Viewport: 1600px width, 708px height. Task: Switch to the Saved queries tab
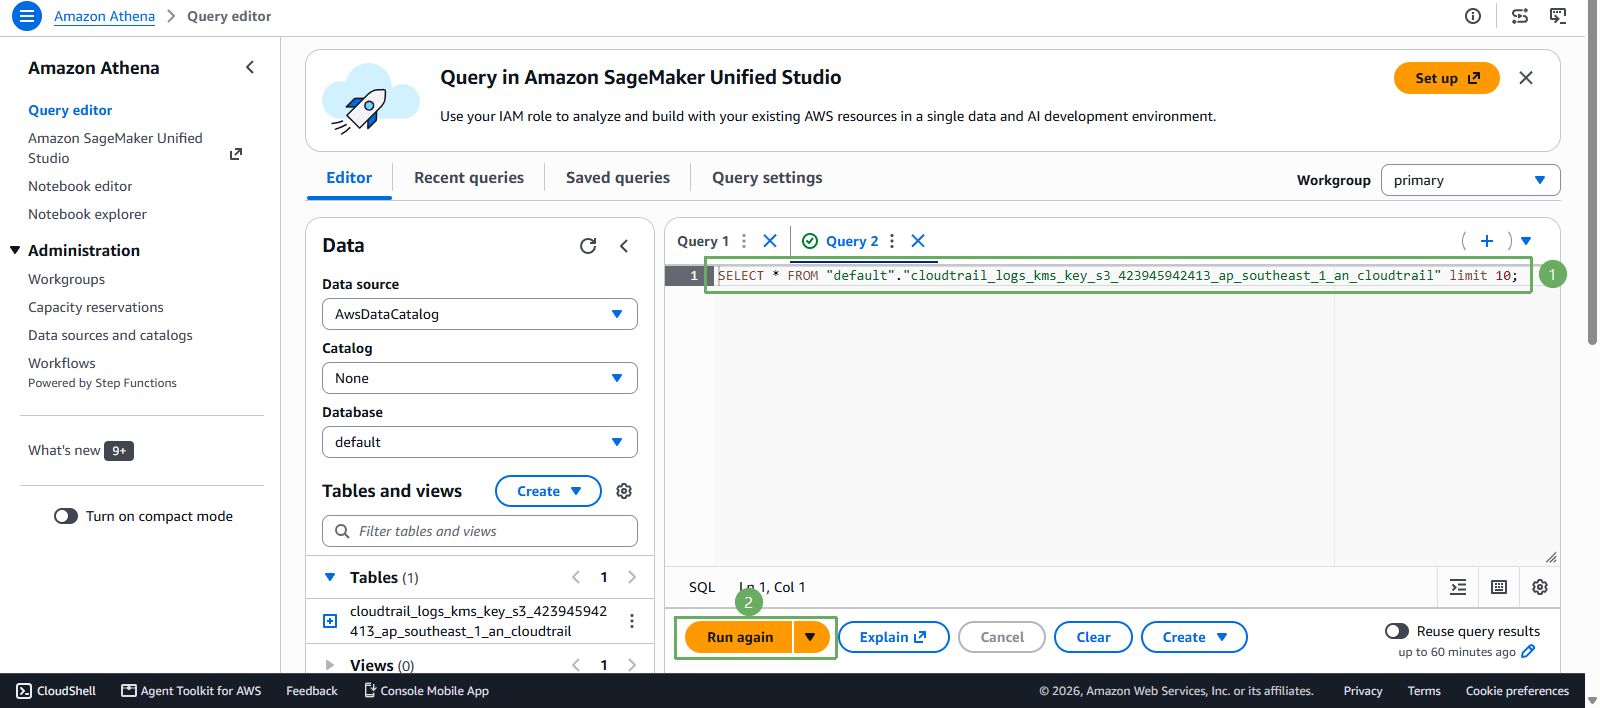(x=618, y=177)
